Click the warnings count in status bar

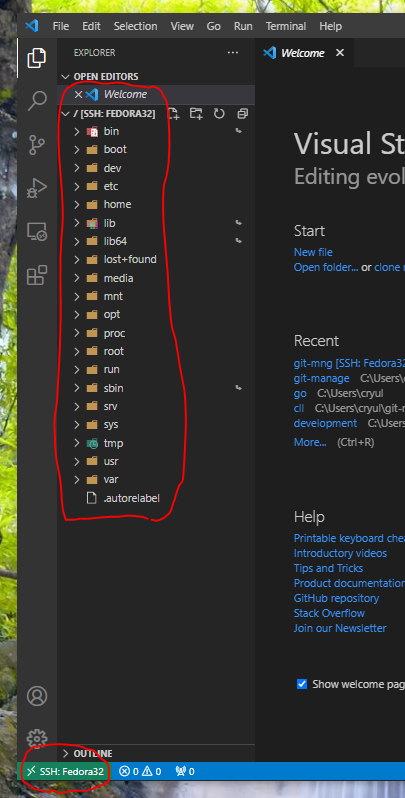click(x=152, y=772)
